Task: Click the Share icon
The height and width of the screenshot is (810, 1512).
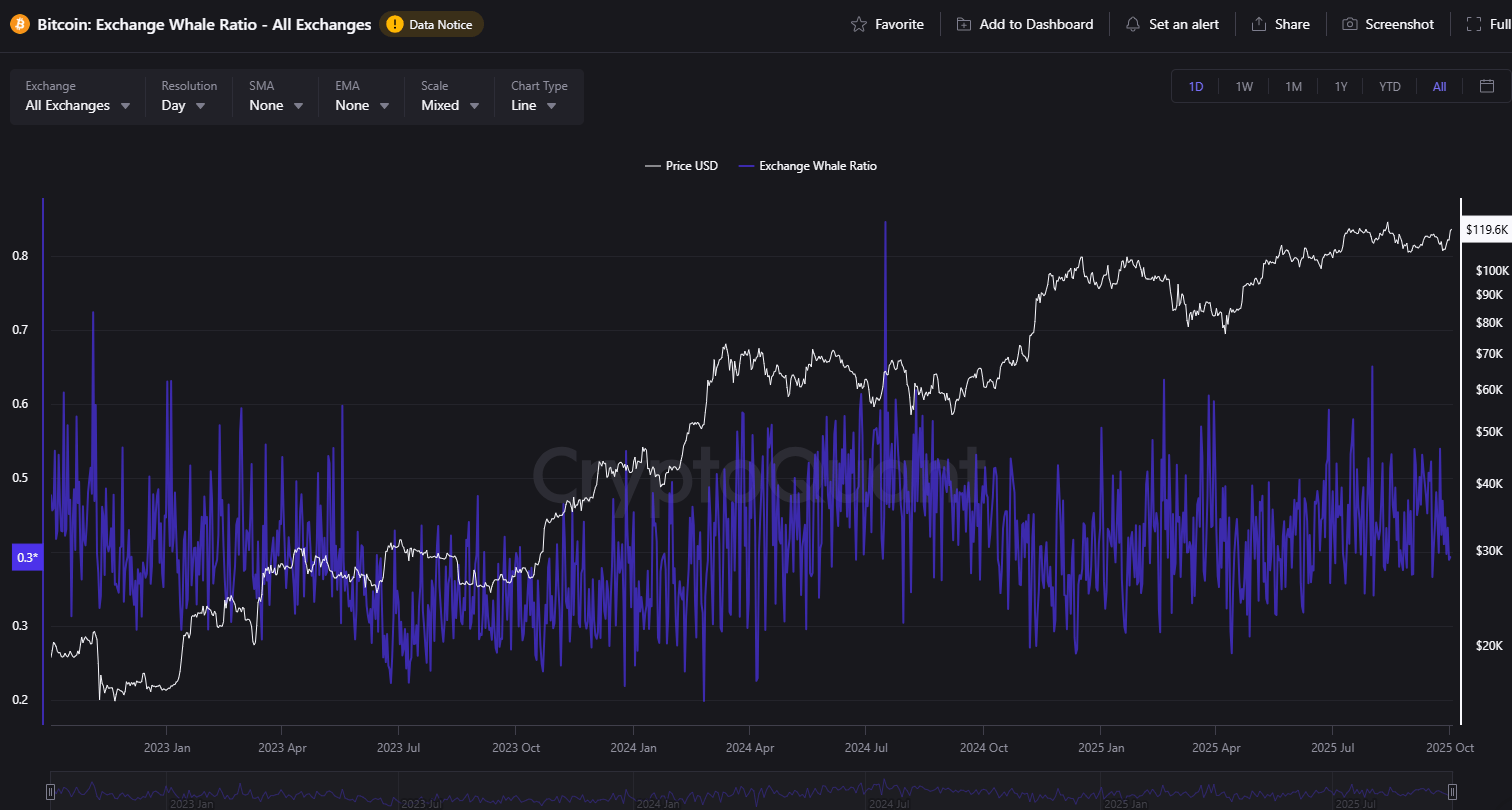Action: (x=1260, y=23)
